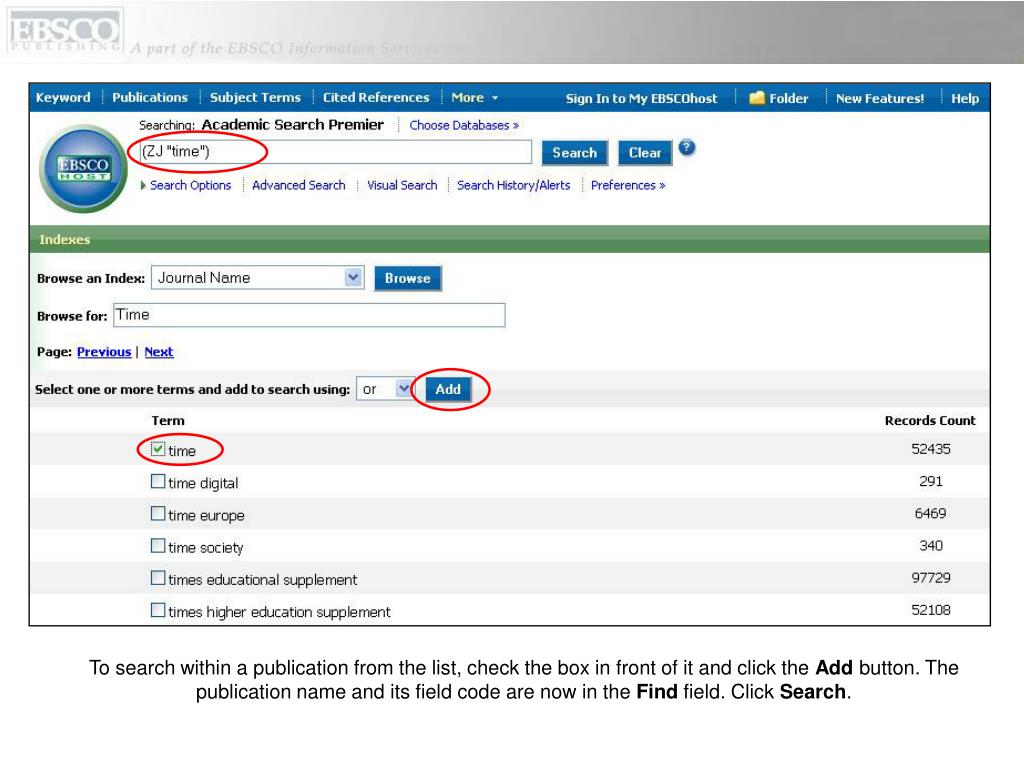
Task: Open the Choose Databases link
Action: (464, 125)
